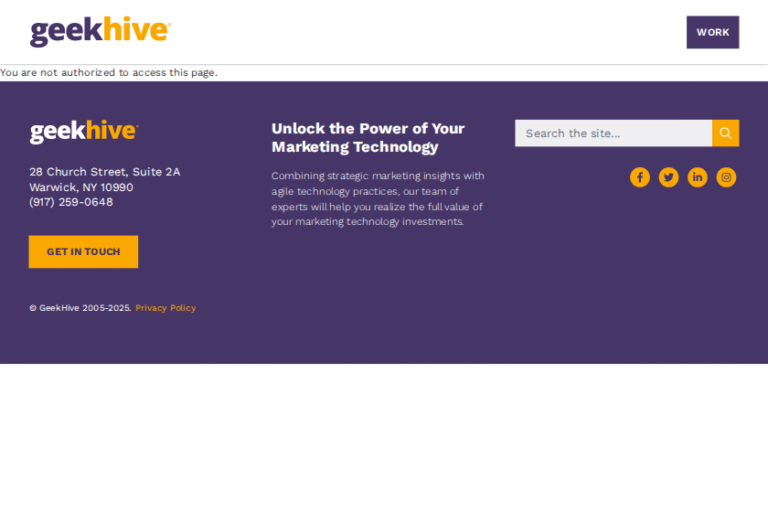Screen dimensions: 768x512
Task: Open the Privacy Policy link
Action: tap(166, 308)
